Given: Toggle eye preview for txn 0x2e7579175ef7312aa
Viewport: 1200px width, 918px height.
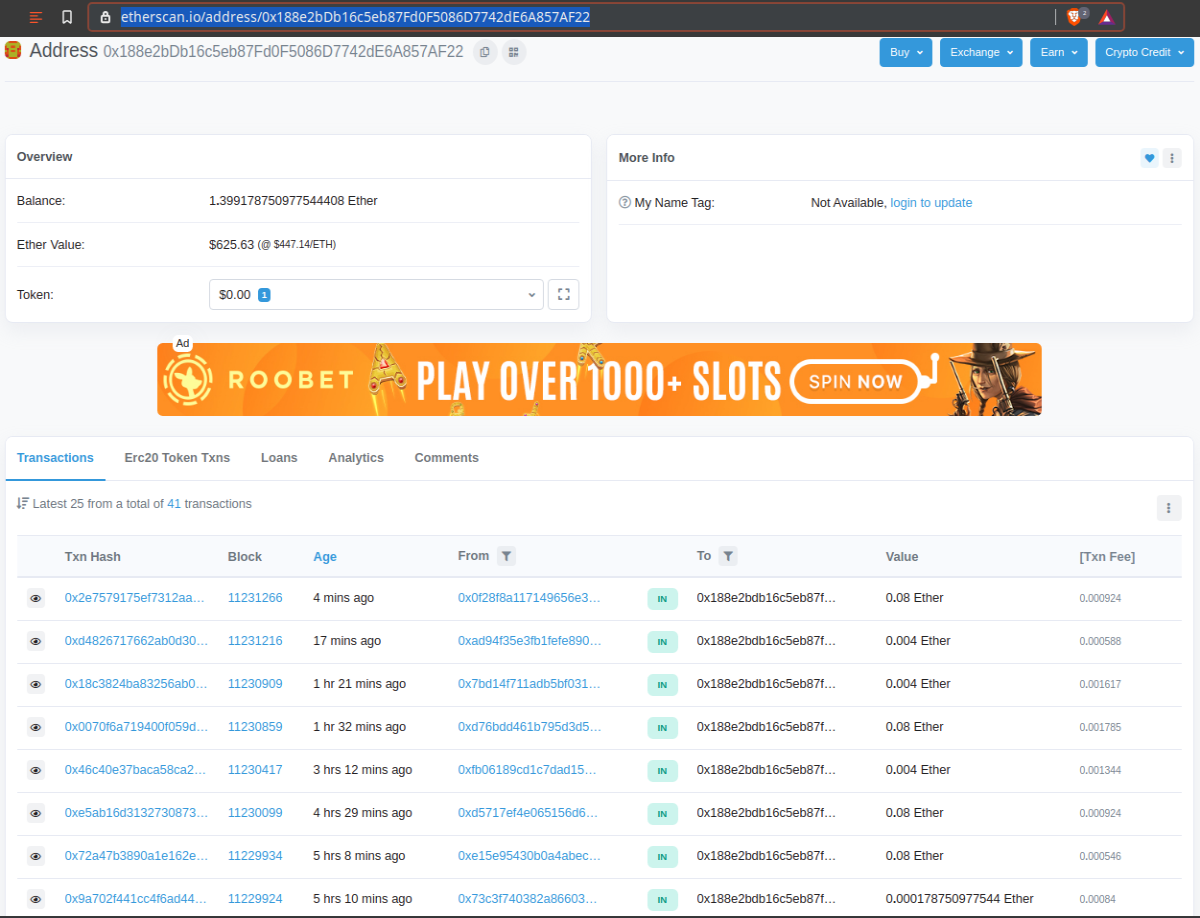Looking at the screenshot, I should tap(36, 598).
